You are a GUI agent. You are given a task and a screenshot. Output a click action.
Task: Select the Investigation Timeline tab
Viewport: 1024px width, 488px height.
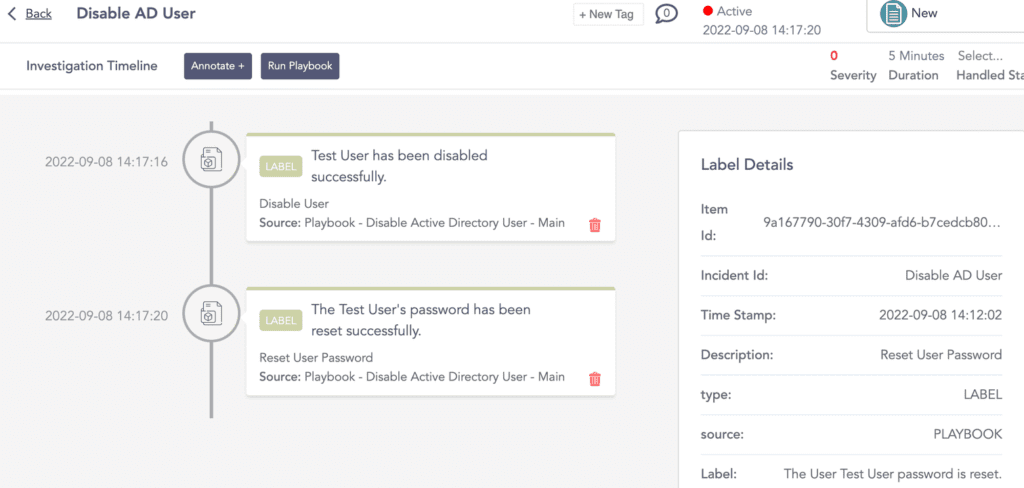(x=92, y=66)
